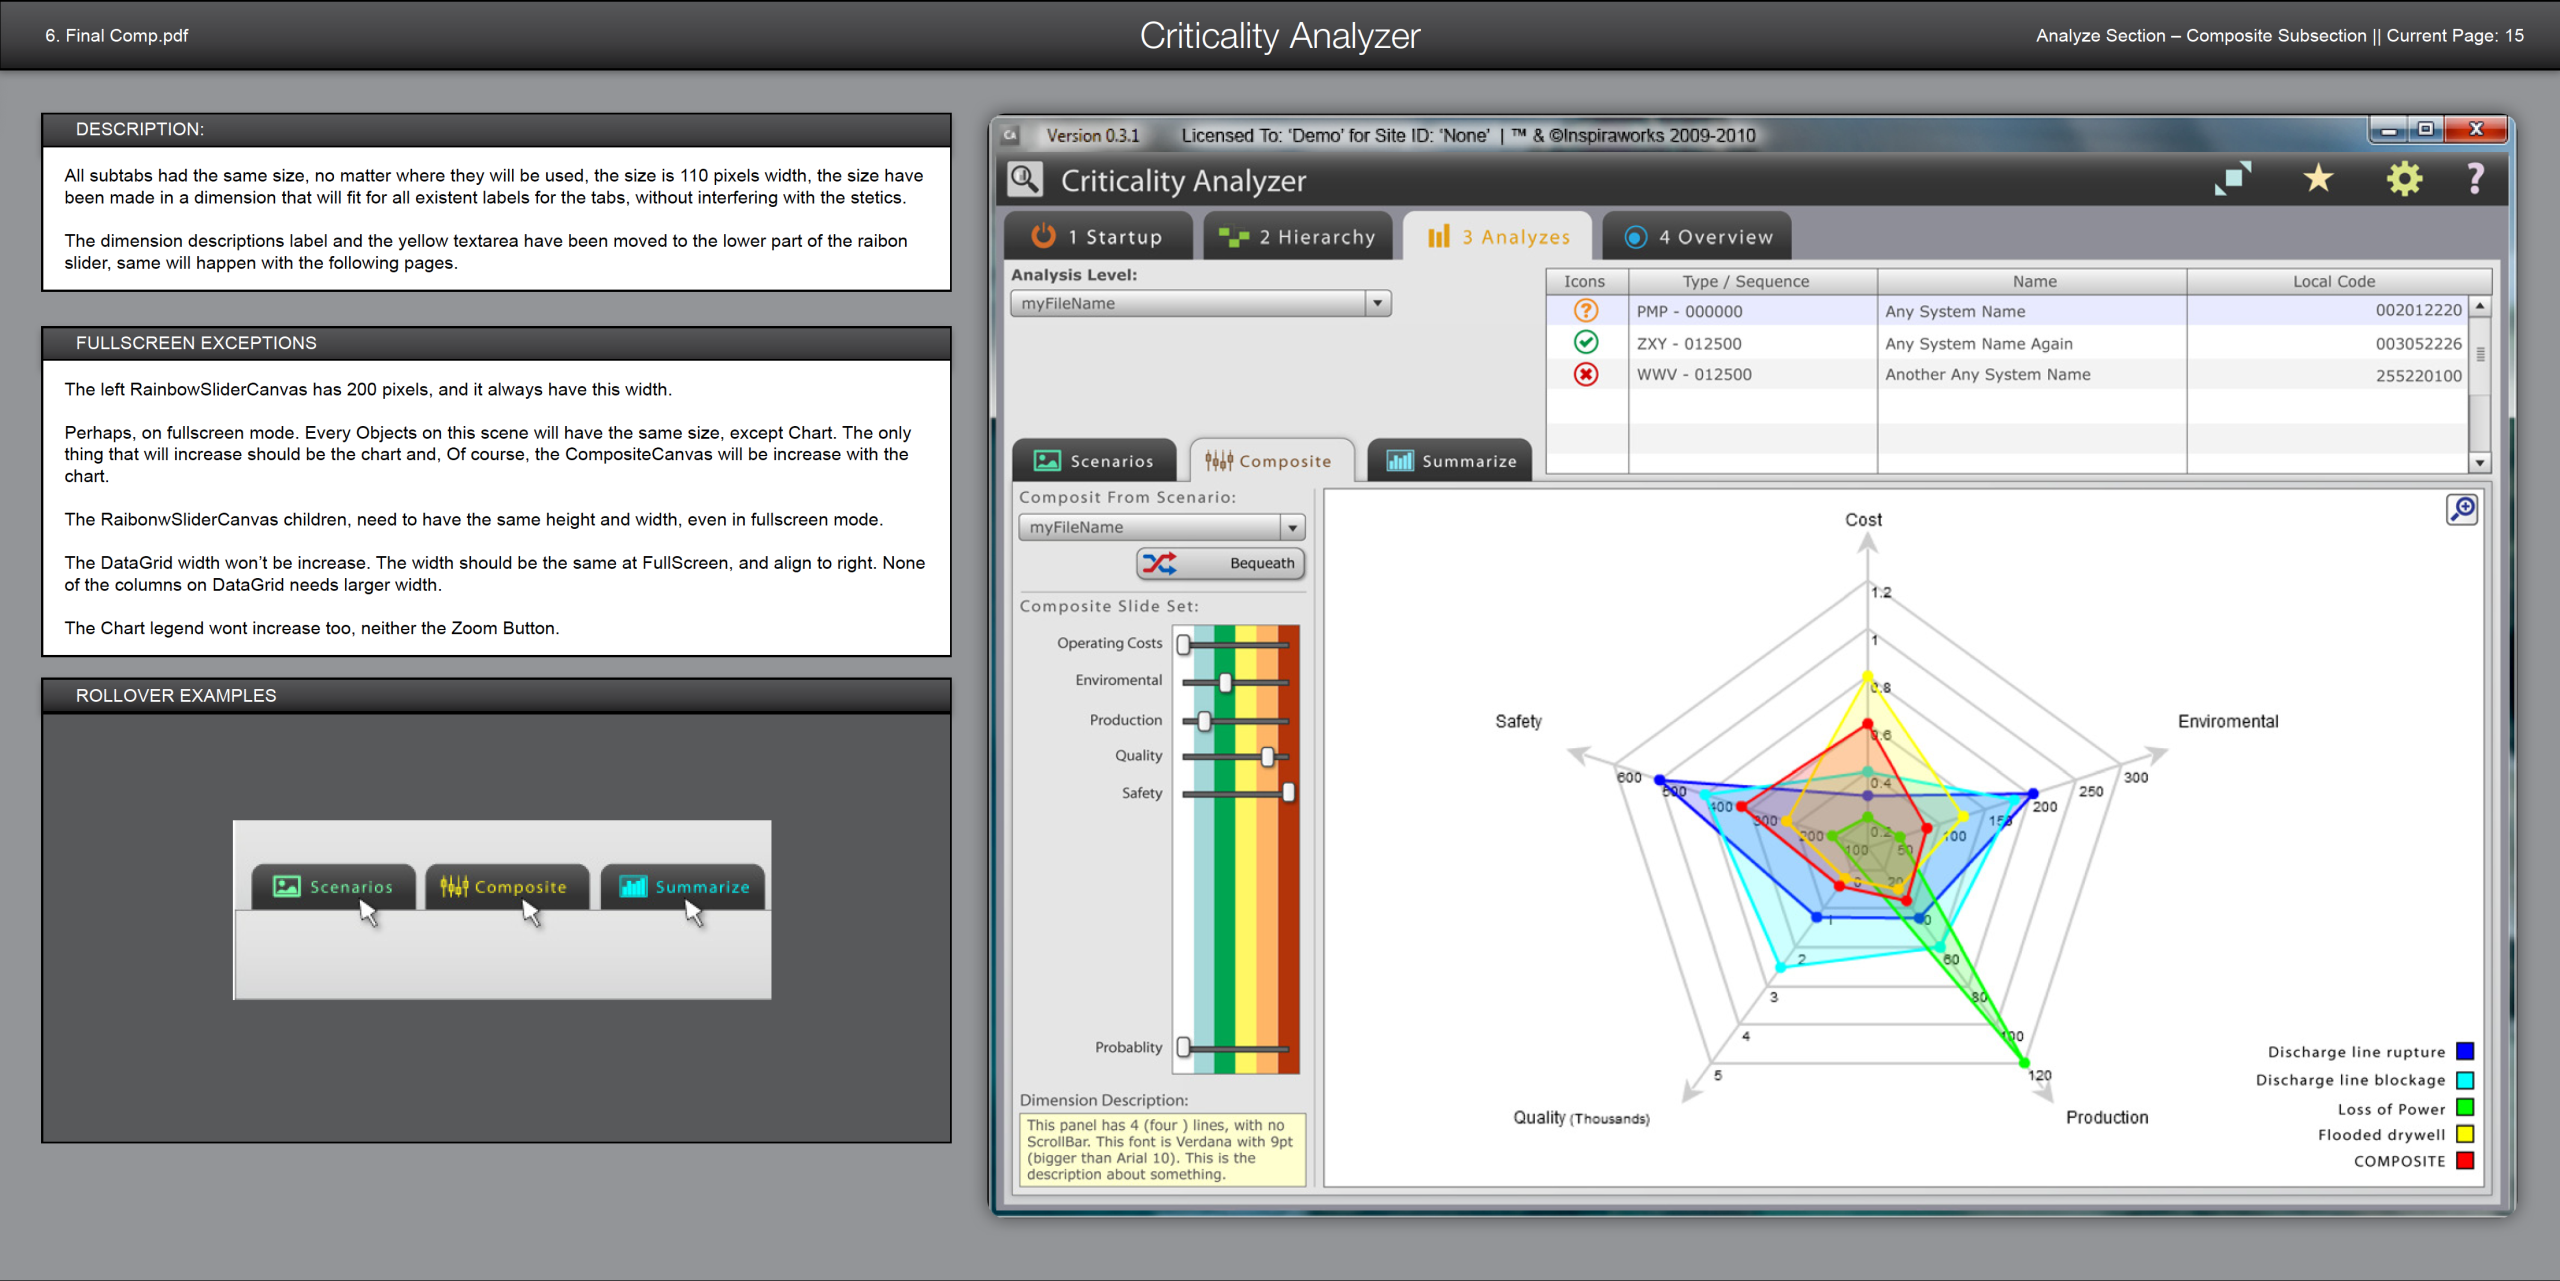Click the shuffle arrows icon on Bequeath
The width and height of the screenshot is (2560, 1281).
pos(1160,563)
